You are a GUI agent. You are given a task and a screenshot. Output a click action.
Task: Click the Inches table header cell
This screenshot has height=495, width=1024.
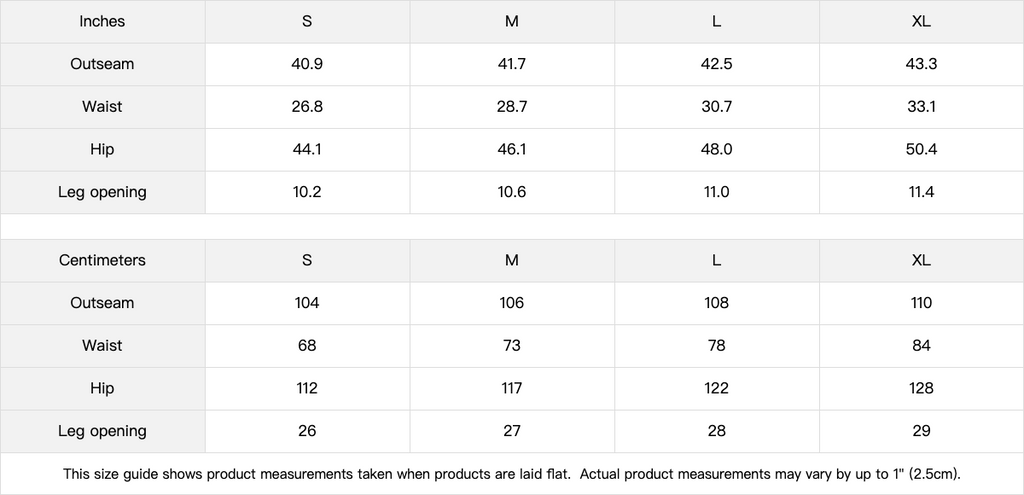coord(102,21)
